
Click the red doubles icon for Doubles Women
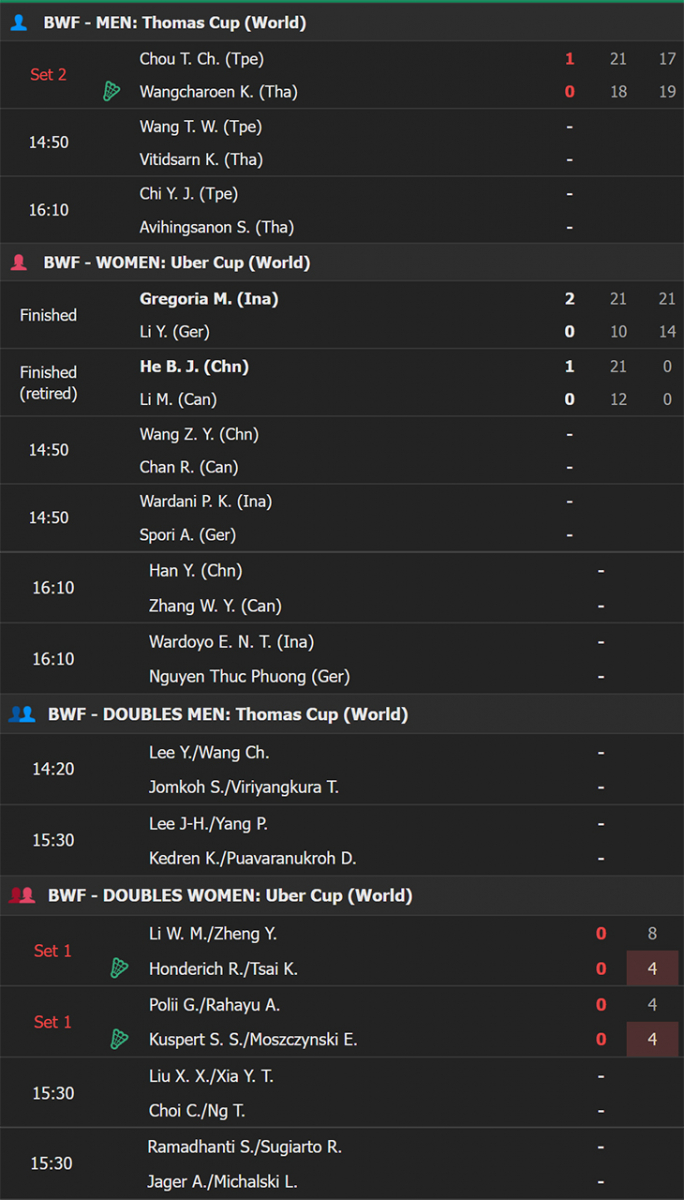point(22,895)
